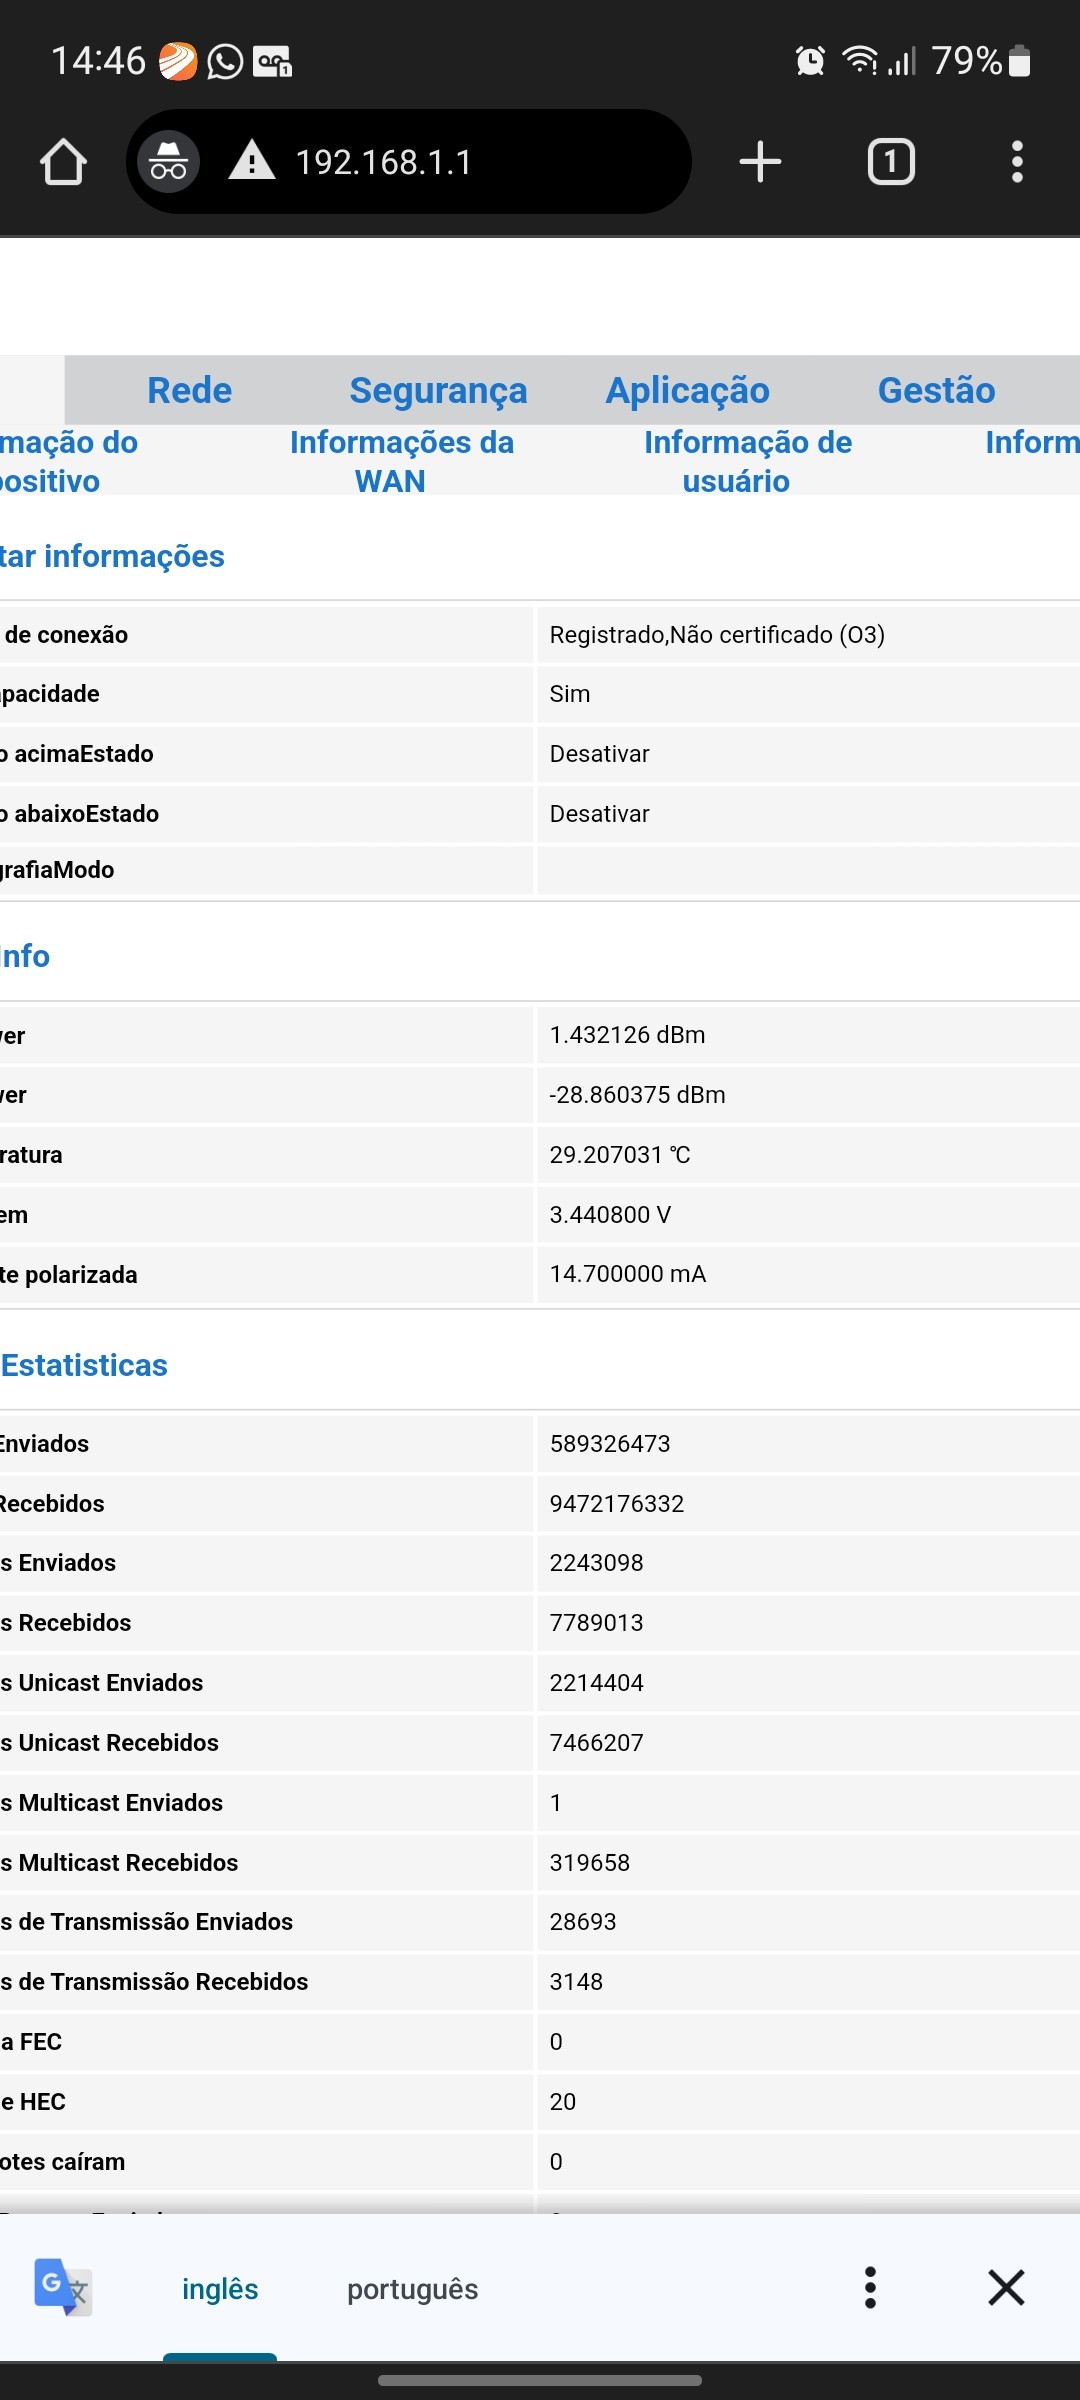Screen dimensions: 1080x2400
Task: Tap the incognito mode icon
Action: pos(168,162)
